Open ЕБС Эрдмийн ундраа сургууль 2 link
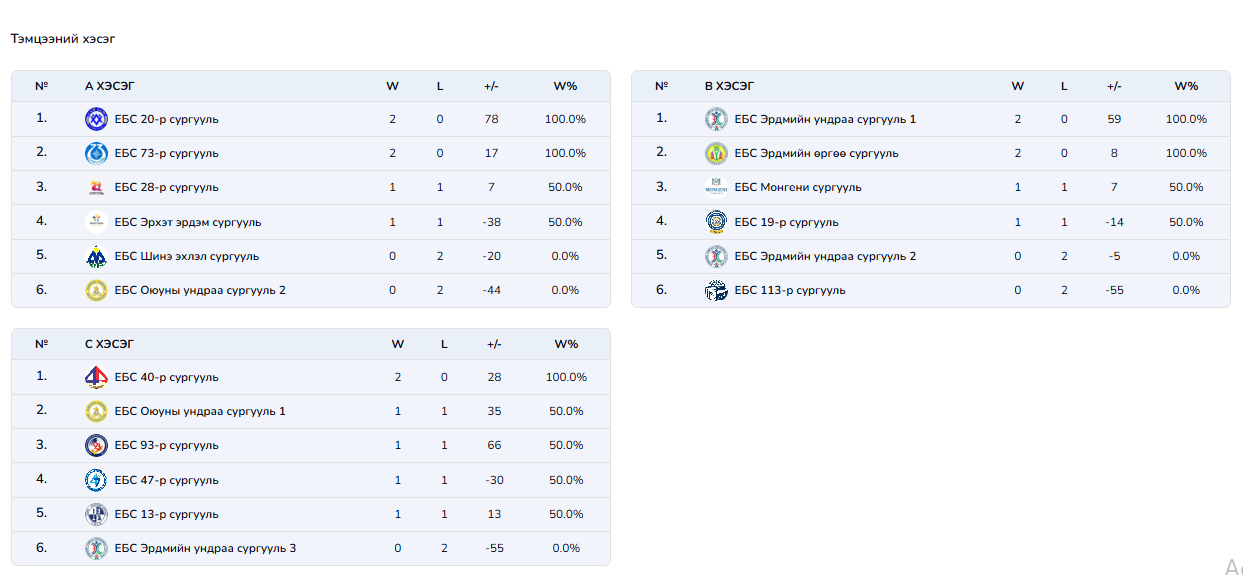 point(825,256)
